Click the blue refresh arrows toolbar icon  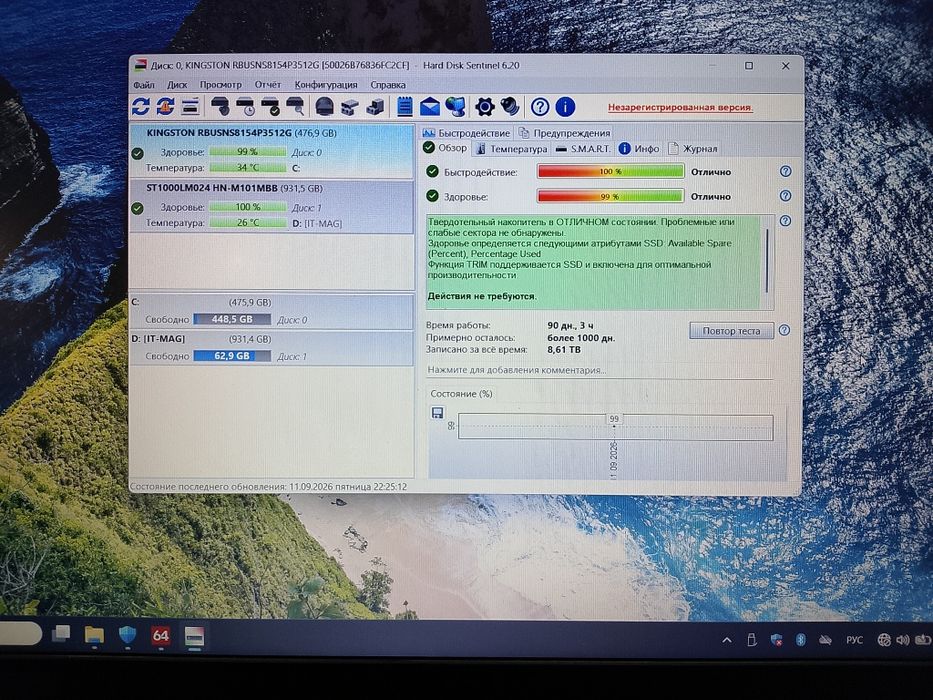tap(141, 107)
